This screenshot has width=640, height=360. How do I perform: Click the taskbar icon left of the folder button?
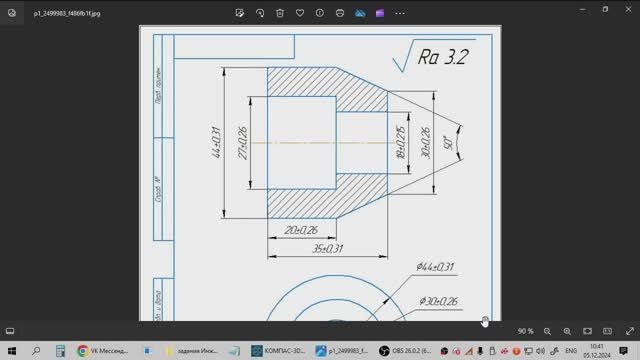(x=148, y=351)
